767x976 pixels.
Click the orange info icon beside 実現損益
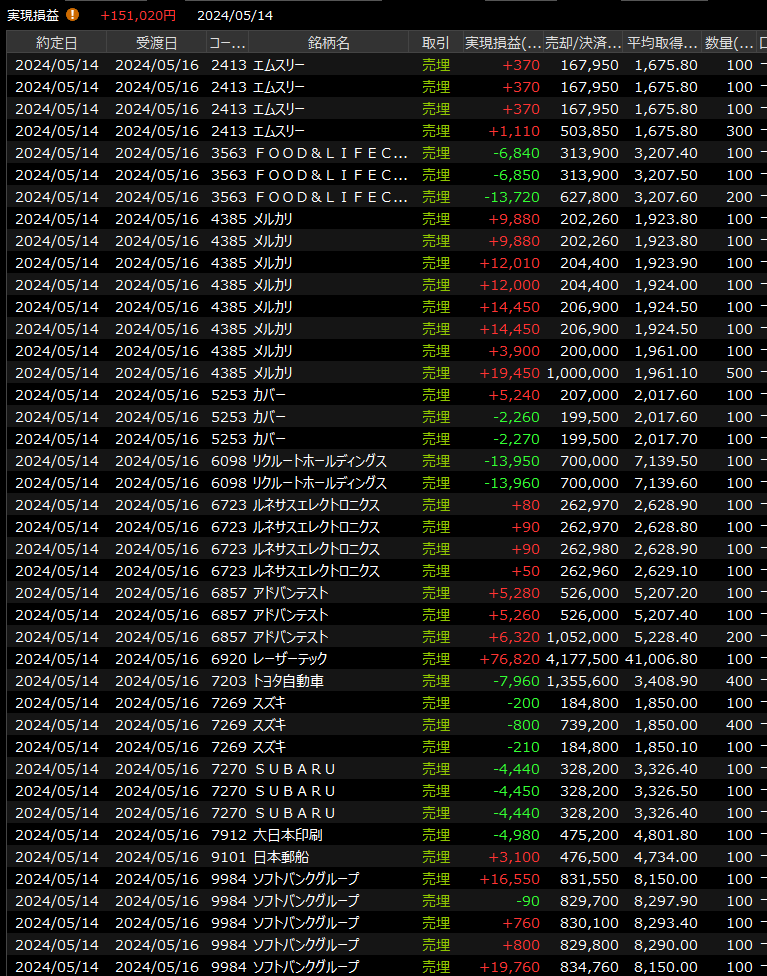tap(72, 15)
